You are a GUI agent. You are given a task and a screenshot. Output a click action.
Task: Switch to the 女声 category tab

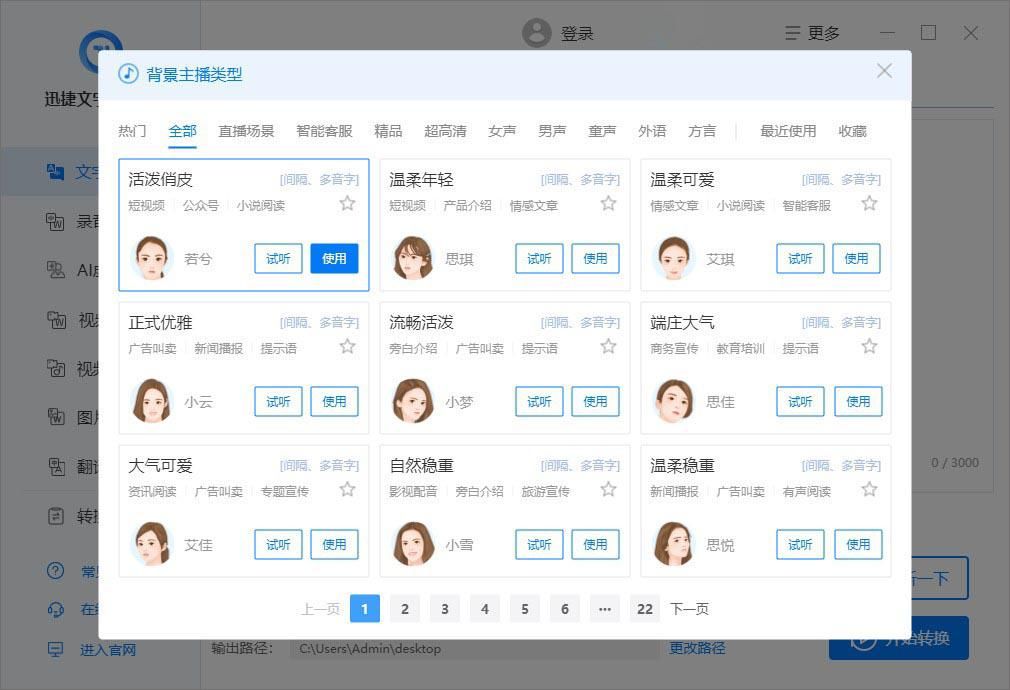[x=502, y=130]
